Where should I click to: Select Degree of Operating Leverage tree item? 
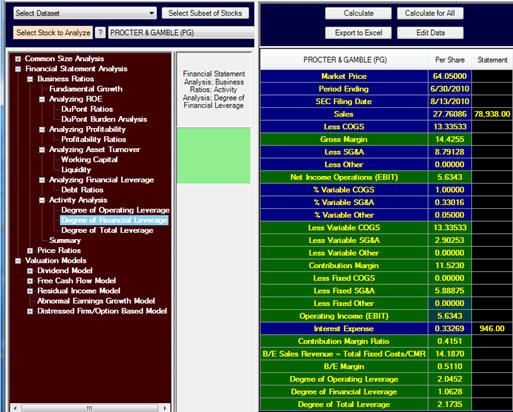click(115, 210)
